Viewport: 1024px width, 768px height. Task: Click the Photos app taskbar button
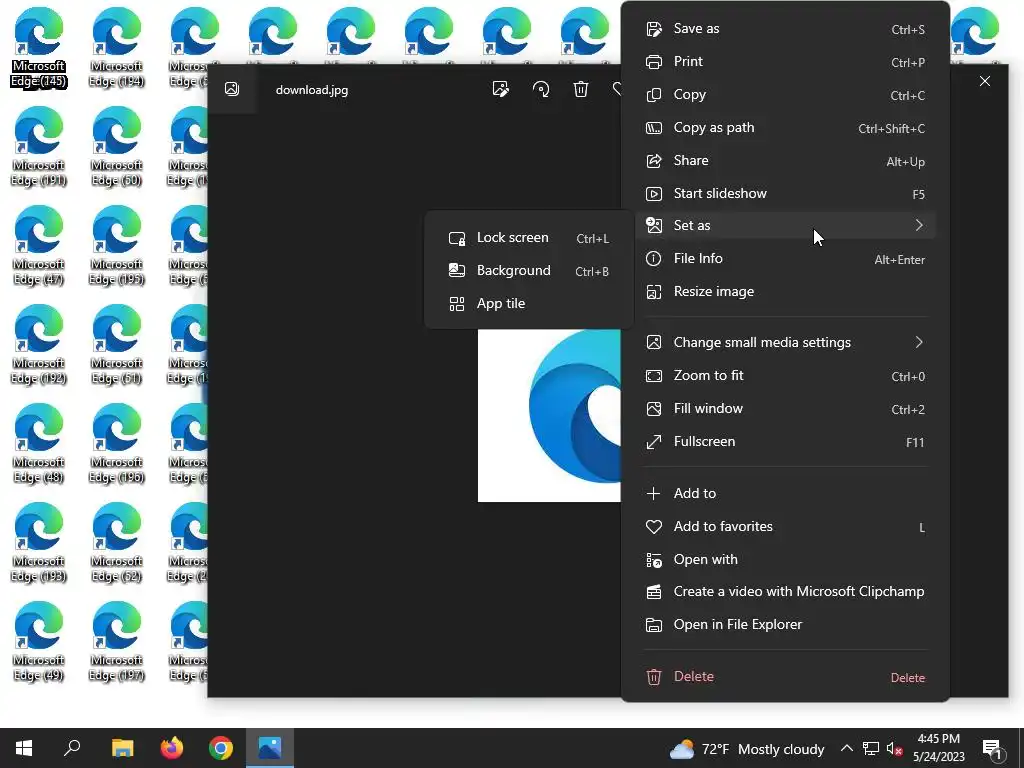tap(270, 748)
